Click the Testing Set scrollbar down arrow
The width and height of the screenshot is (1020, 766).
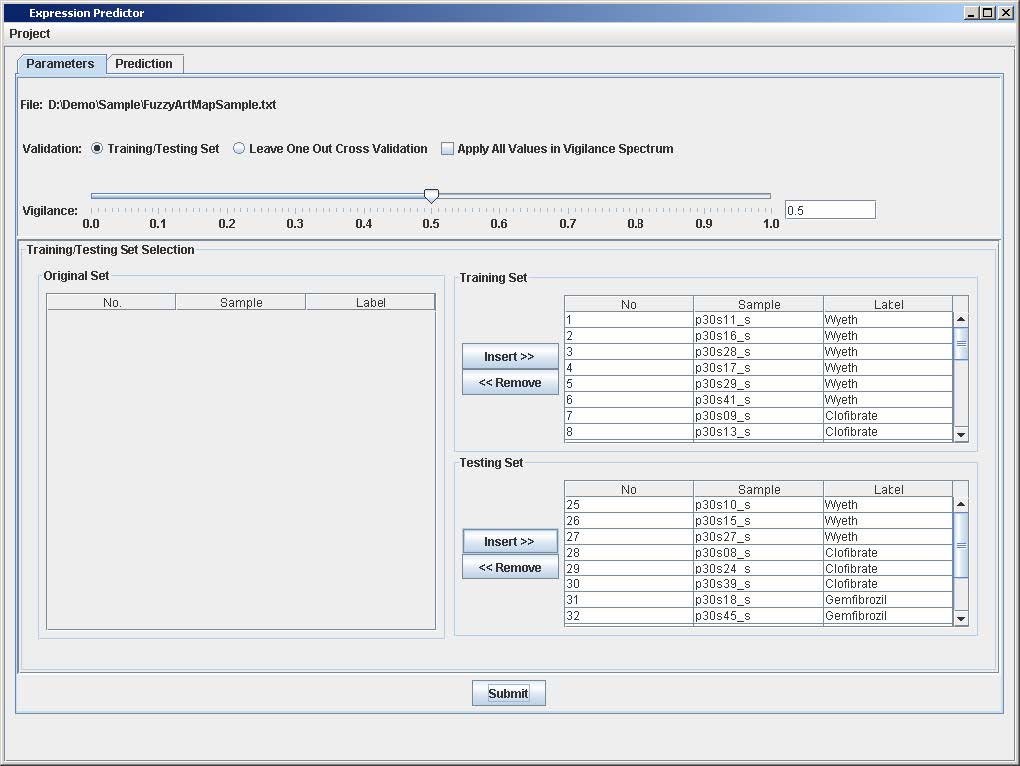(x=961, y=618)
